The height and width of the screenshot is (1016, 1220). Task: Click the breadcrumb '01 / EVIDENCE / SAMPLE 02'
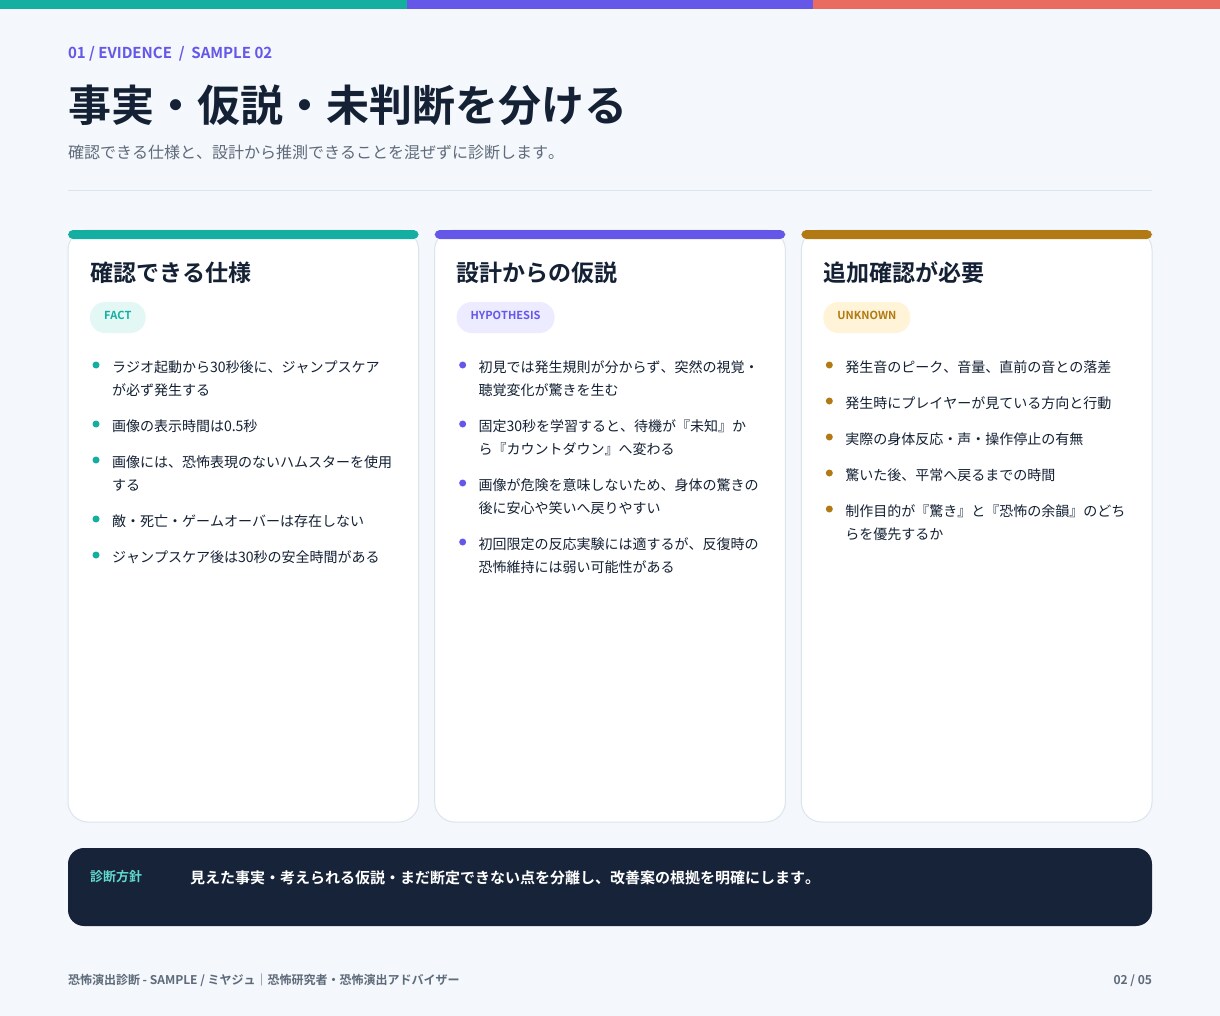(170, 53)
